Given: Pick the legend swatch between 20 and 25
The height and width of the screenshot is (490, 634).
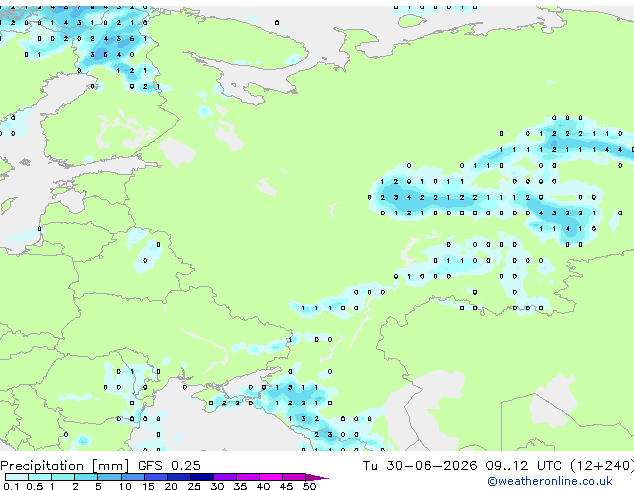Looking at the screenshot, I should 179,477.
